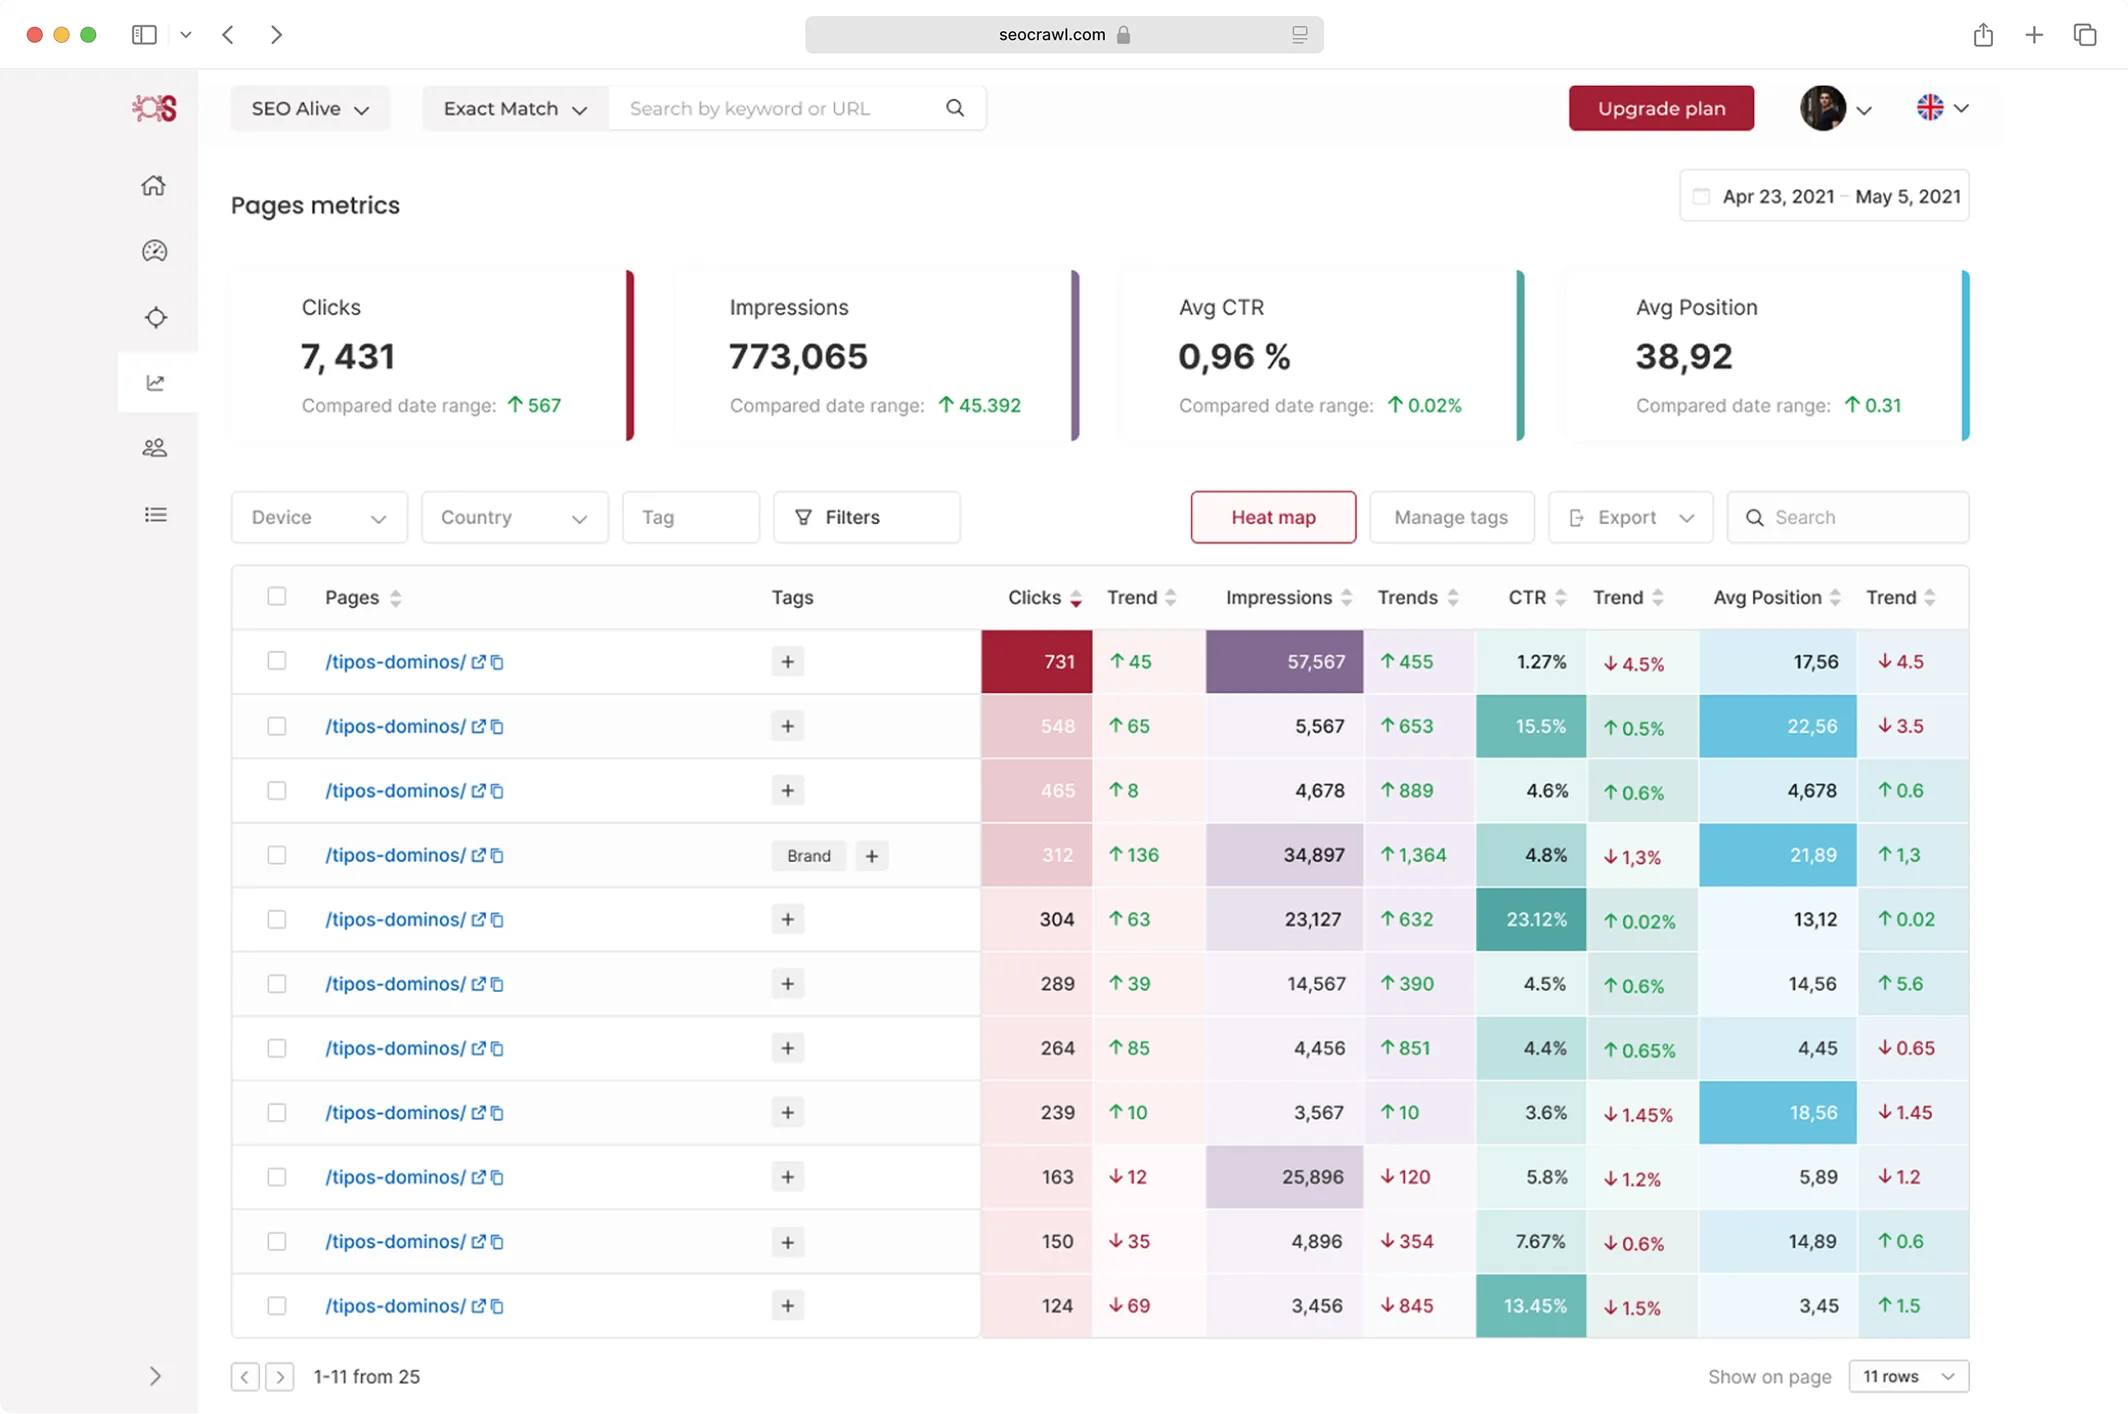Expand the Device filter dropdown

(318, 517)
